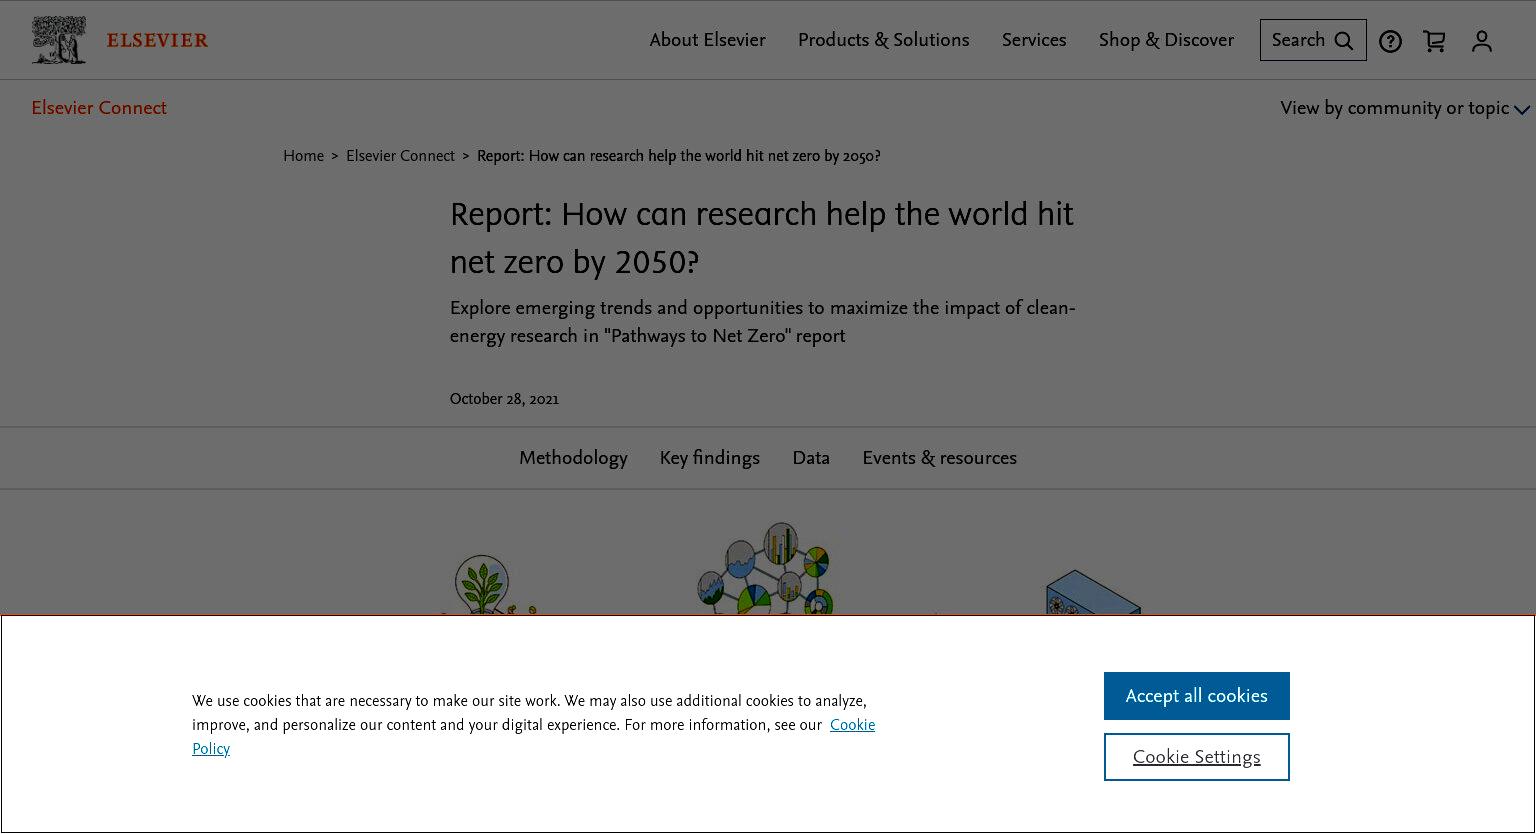Image resolution: width=1536 pixels, height=834 pixels.
Task: Open the user account icon
Action: tap(1482, 41)
